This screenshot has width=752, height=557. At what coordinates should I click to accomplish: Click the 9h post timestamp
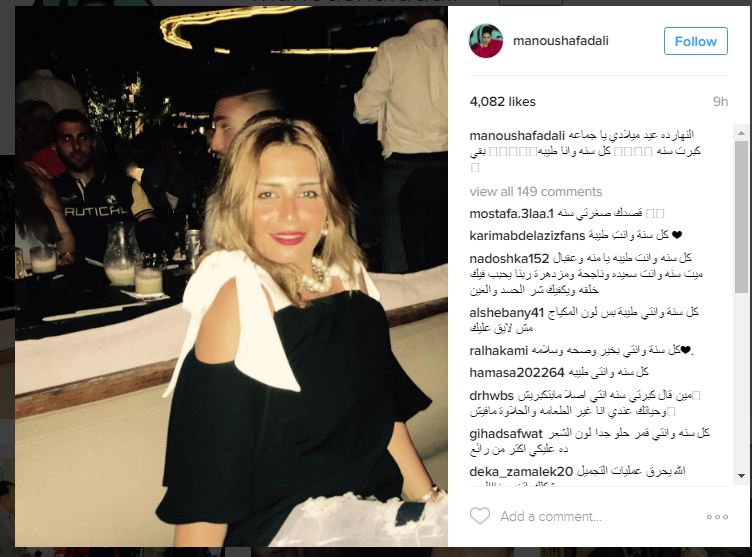[720, 101]
